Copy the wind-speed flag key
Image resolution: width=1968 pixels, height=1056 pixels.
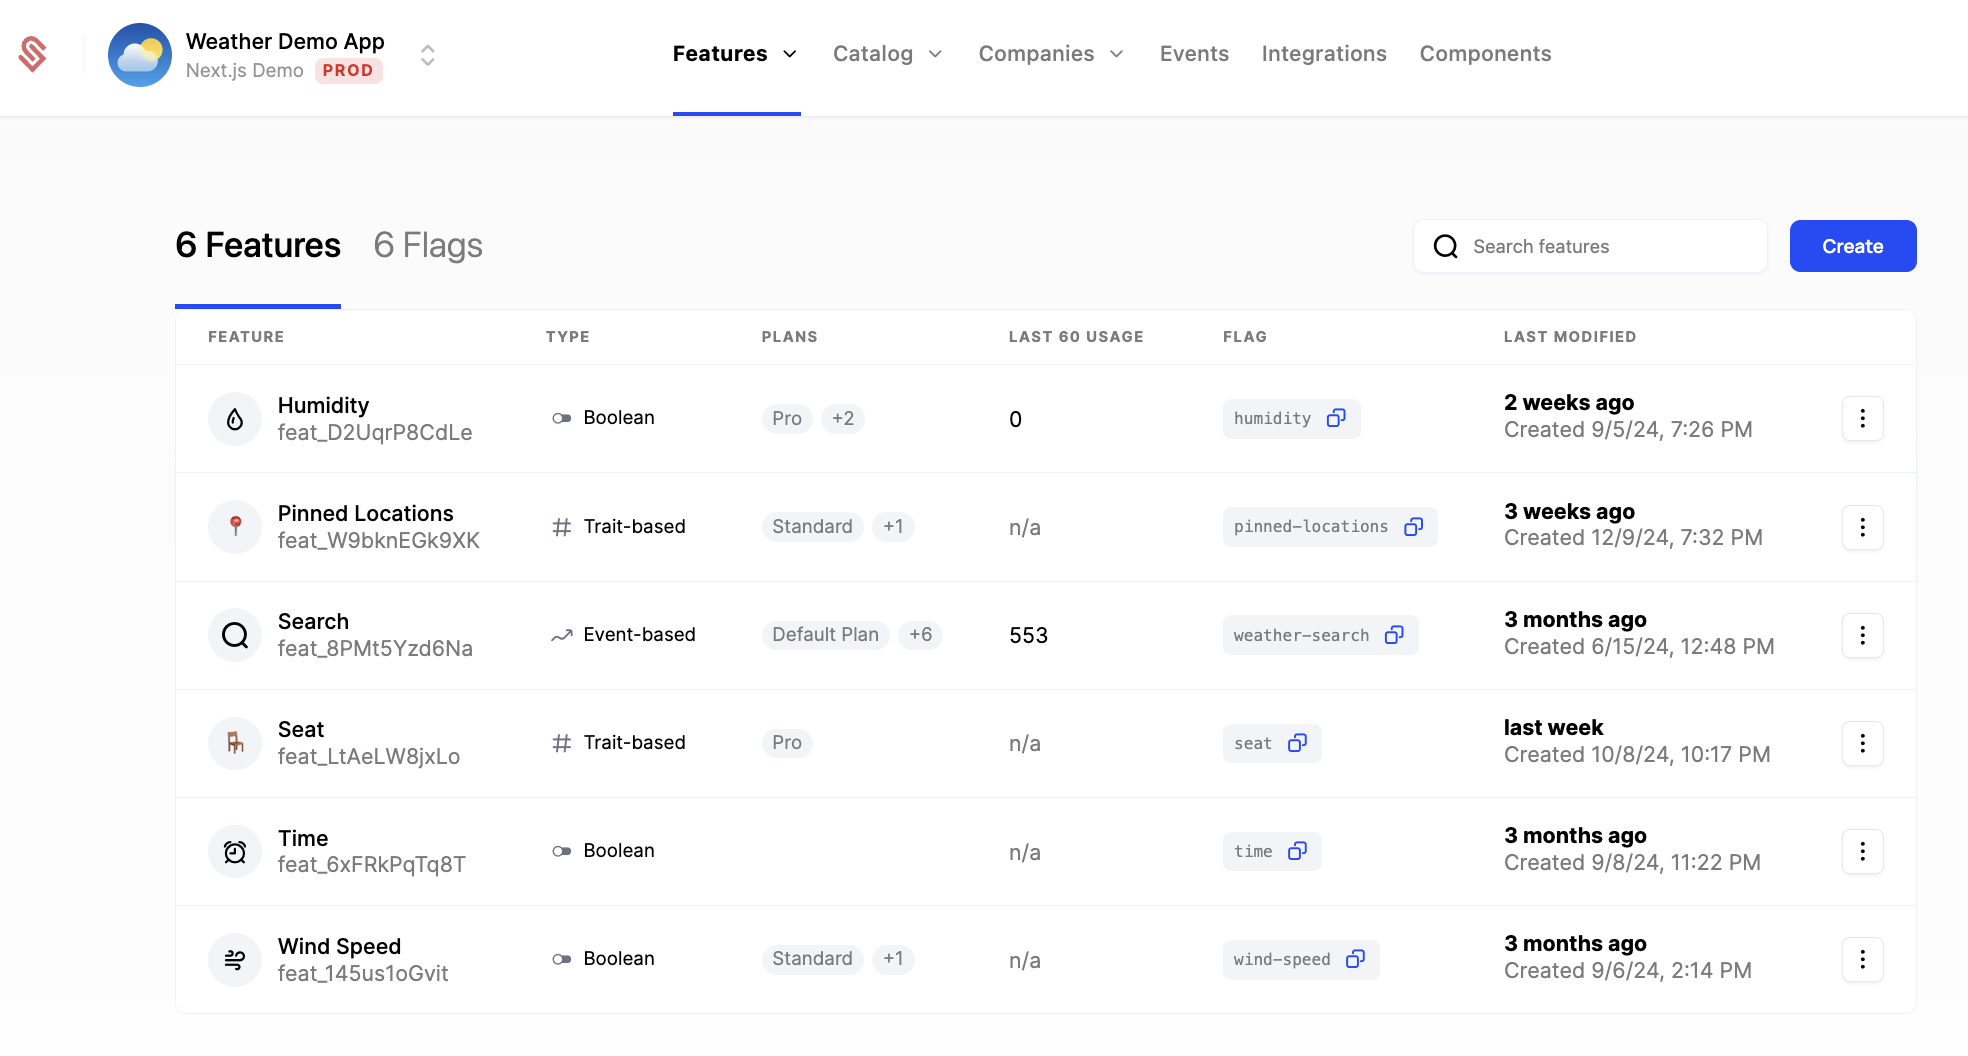tap(1356, 959)
